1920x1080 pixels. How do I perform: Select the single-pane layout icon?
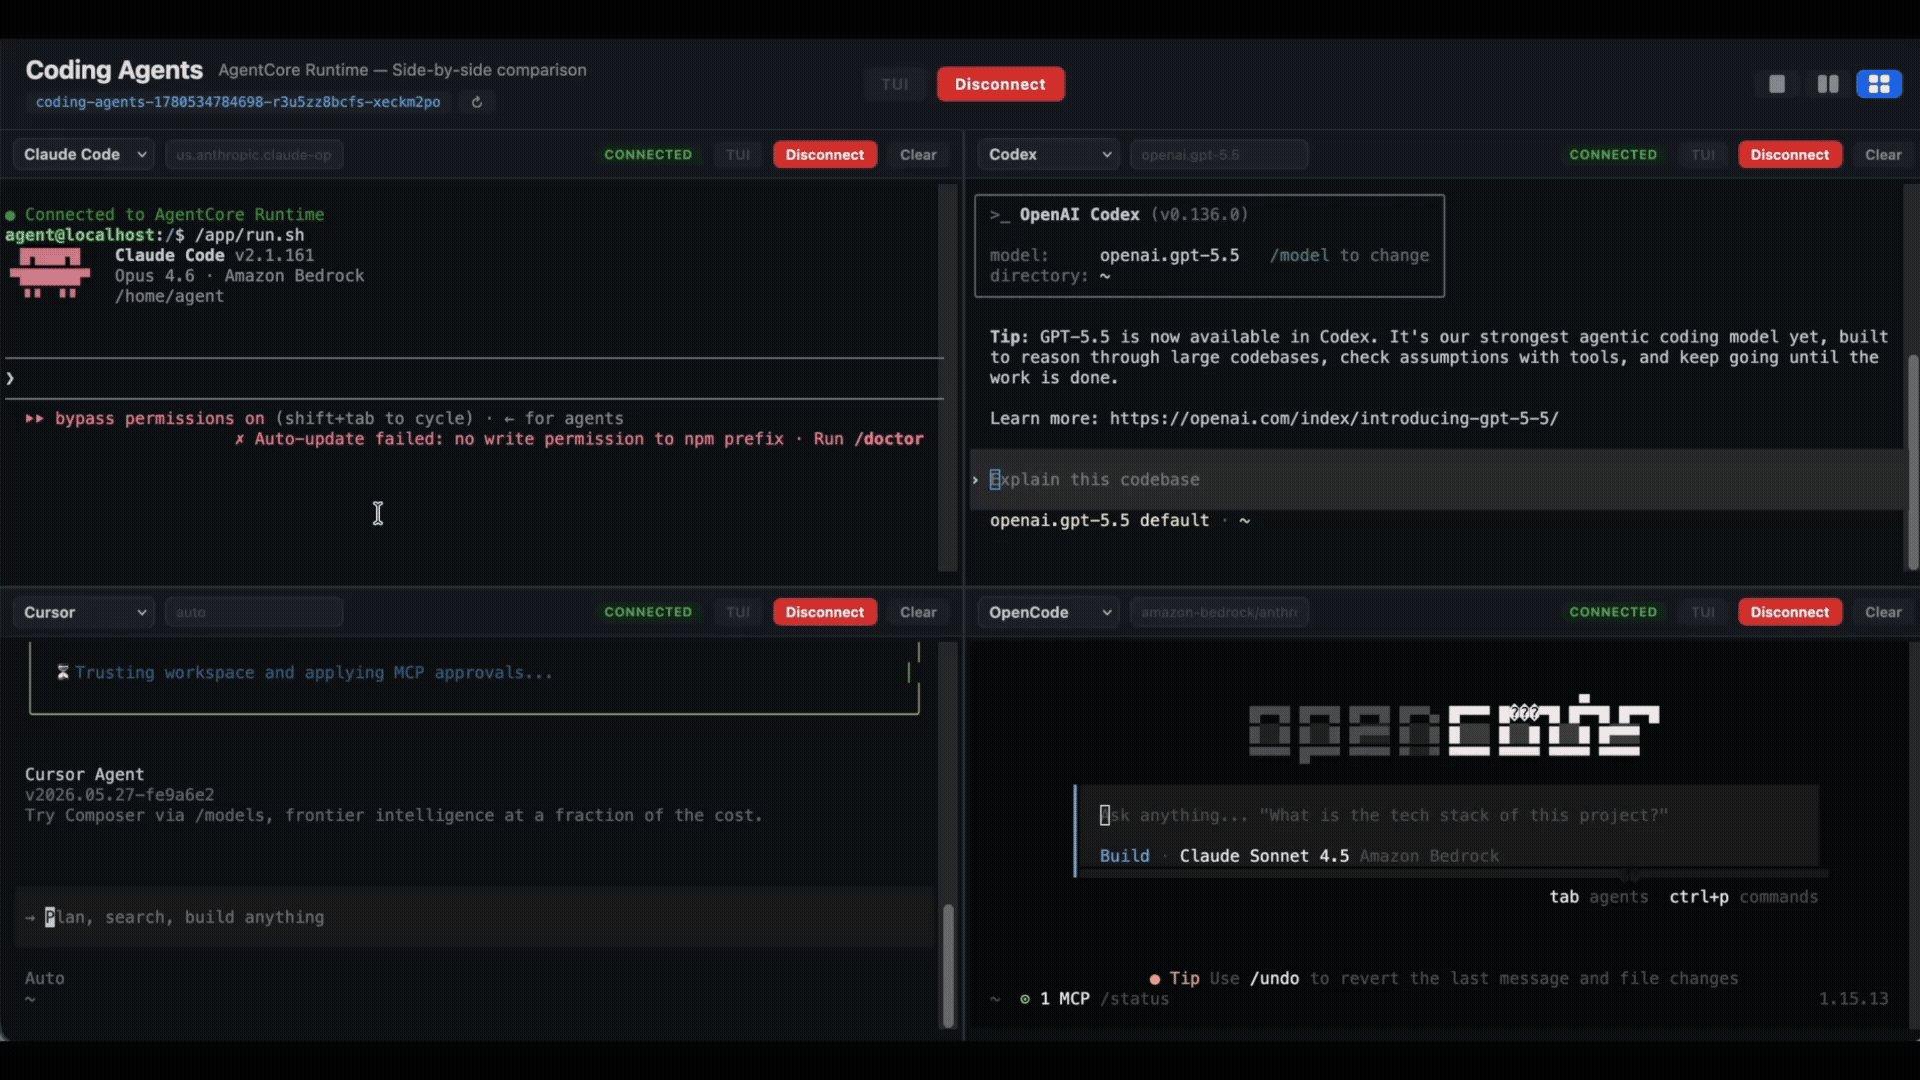[x=1777, y=84]
